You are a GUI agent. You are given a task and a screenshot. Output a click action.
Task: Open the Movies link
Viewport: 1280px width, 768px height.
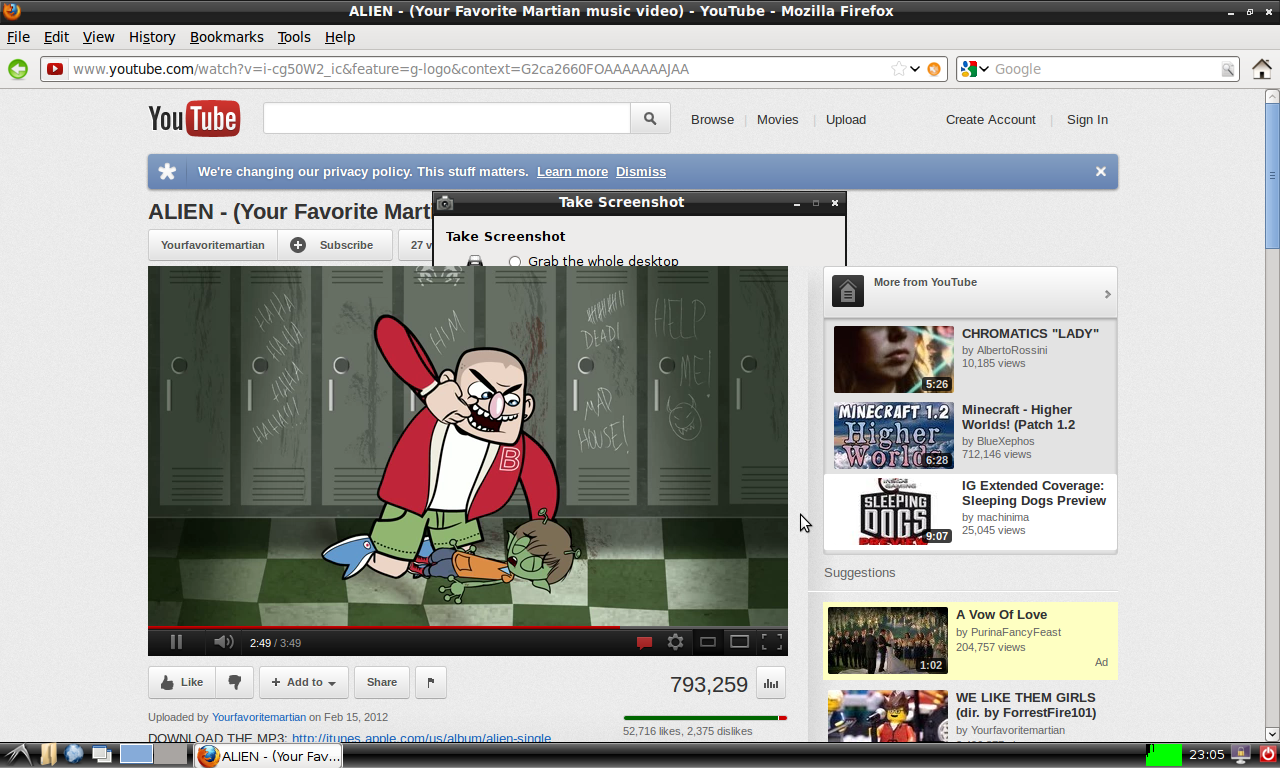(x=777, y=119)
